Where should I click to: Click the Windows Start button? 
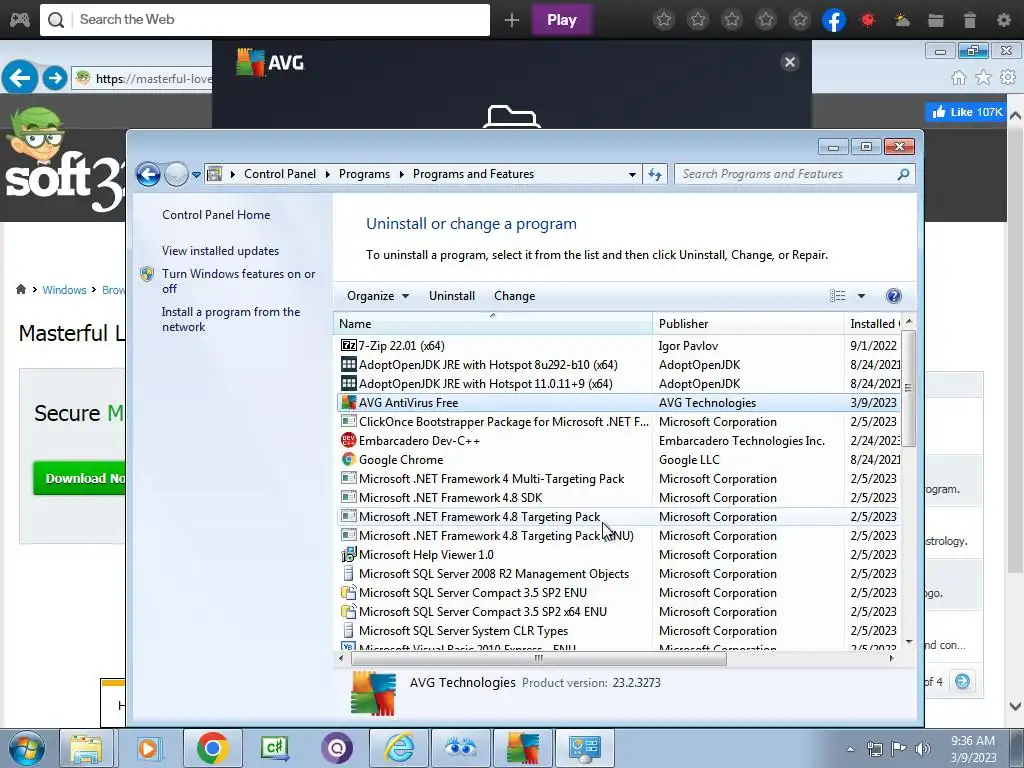click(x=26, y=748)
